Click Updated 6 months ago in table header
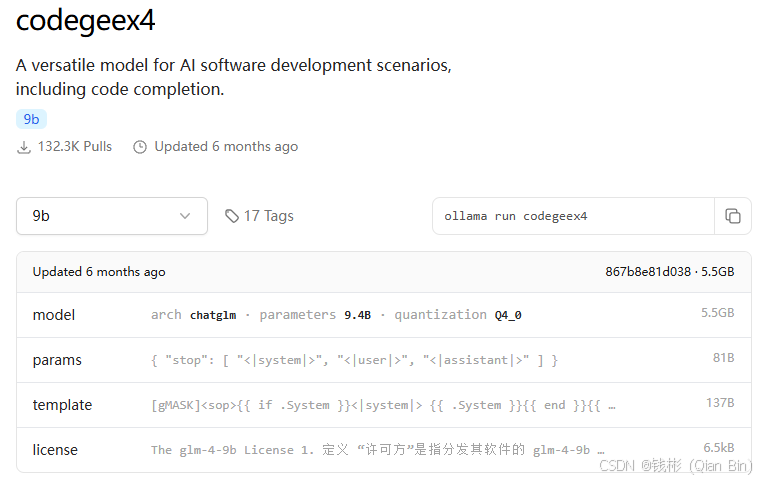This screenshot has width=759, height=479. tap(99, 272)
